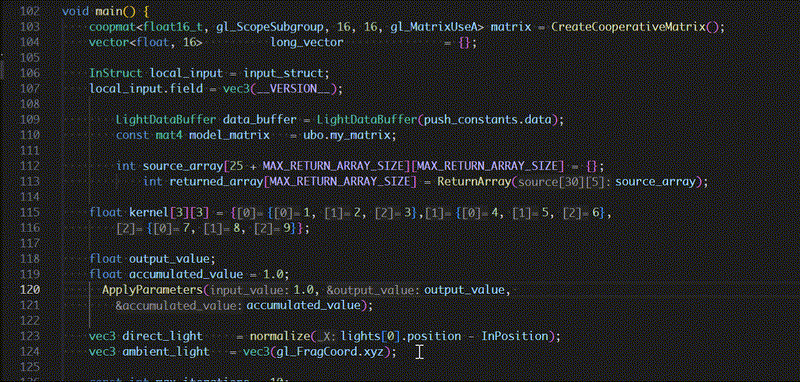This screenshot has width=800, height=382.
Task: Click line number 111 in the gutter
Action: [30, 150]
